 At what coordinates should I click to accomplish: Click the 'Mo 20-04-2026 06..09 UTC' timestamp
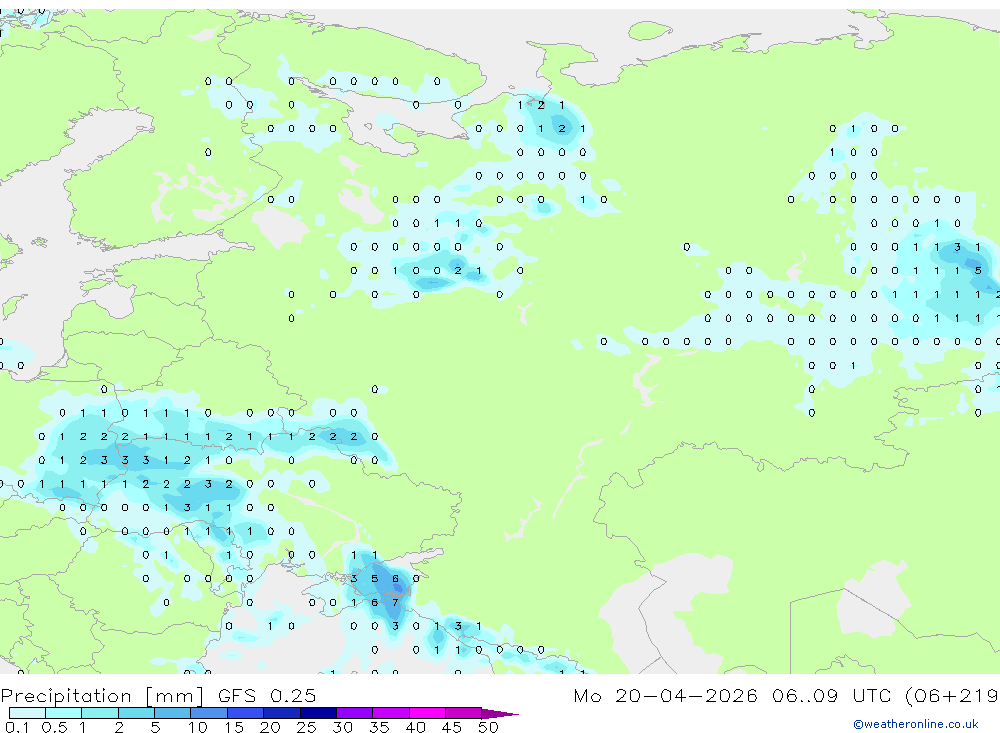(735, 695)
